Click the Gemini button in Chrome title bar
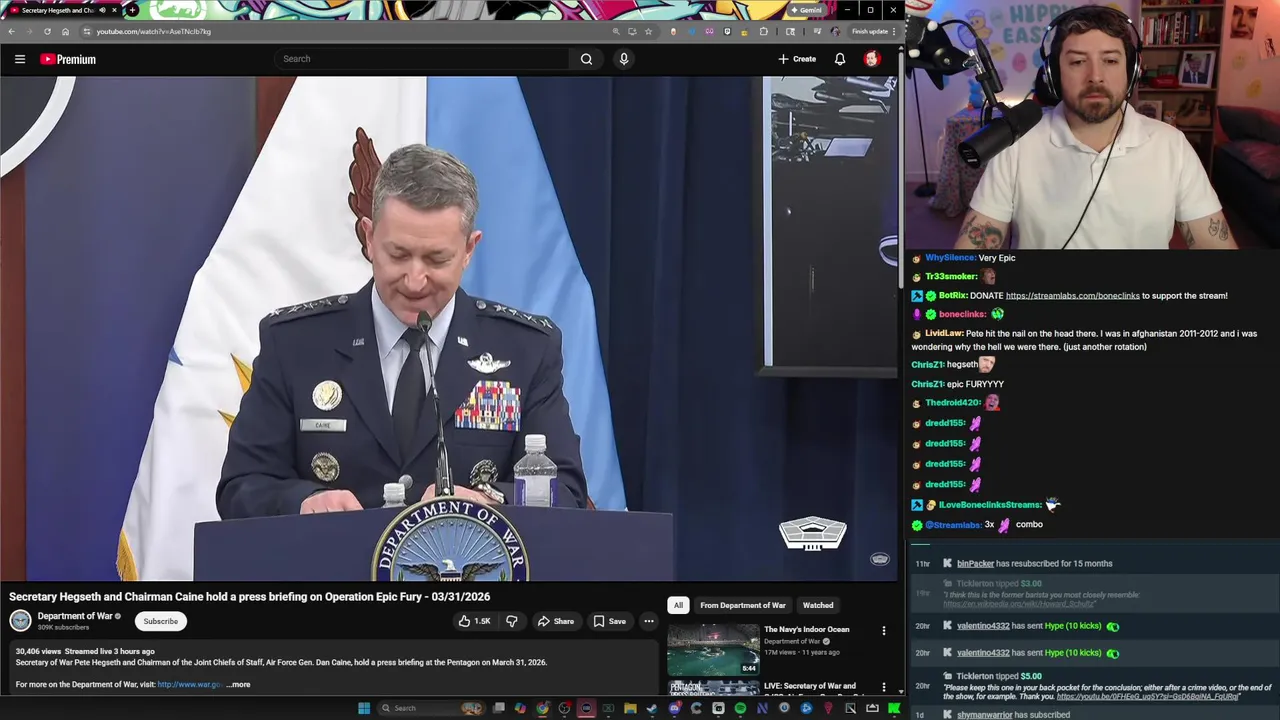 [x=806, y=10]
